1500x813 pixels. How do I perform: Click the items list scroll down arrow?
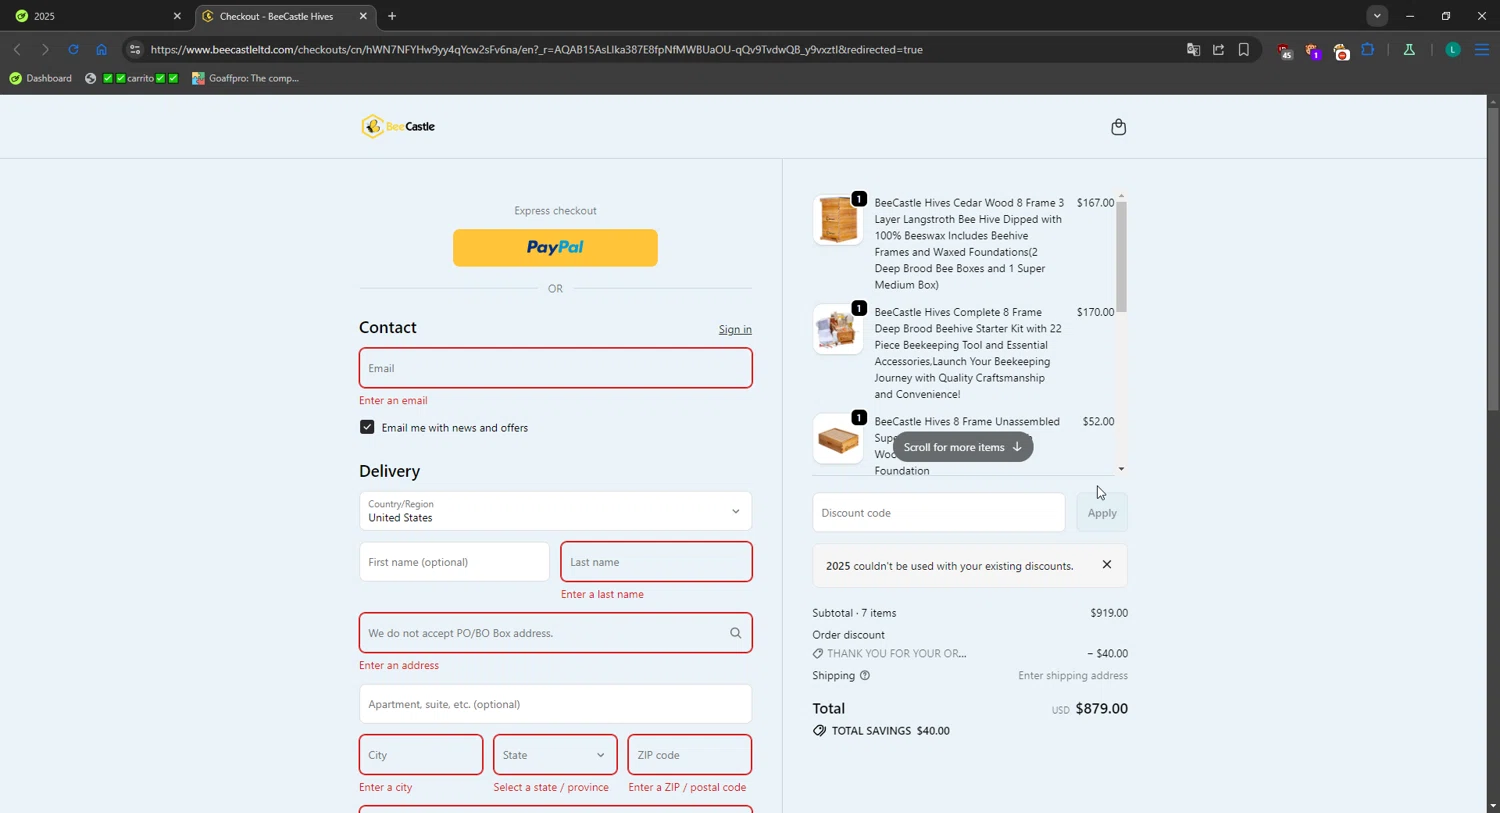(1121, 469)
